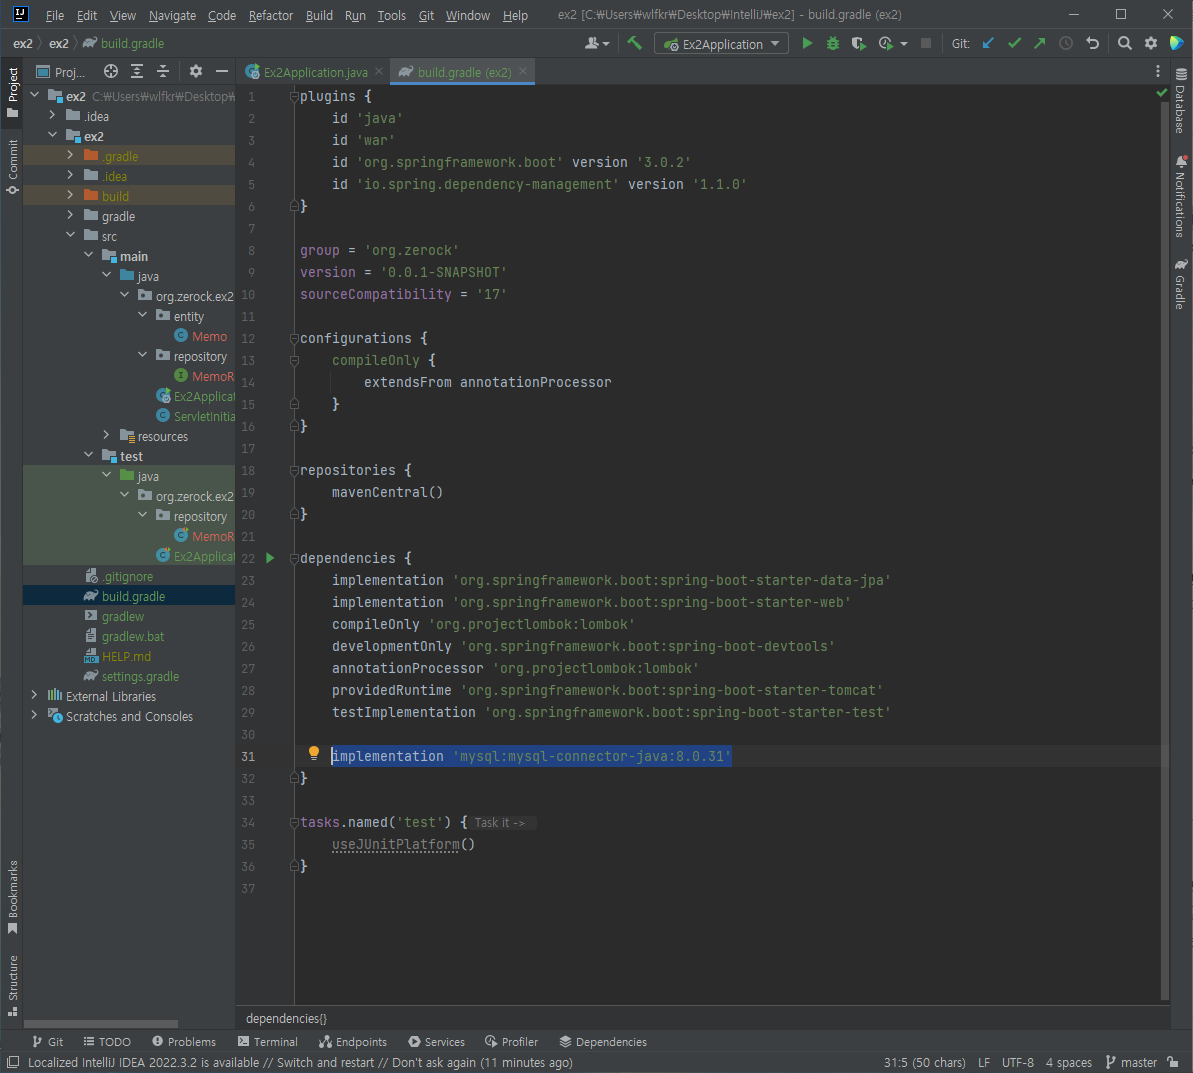
Task: Click the UTF-8 encoding status widget
Action: [x=1017, y=1062]
